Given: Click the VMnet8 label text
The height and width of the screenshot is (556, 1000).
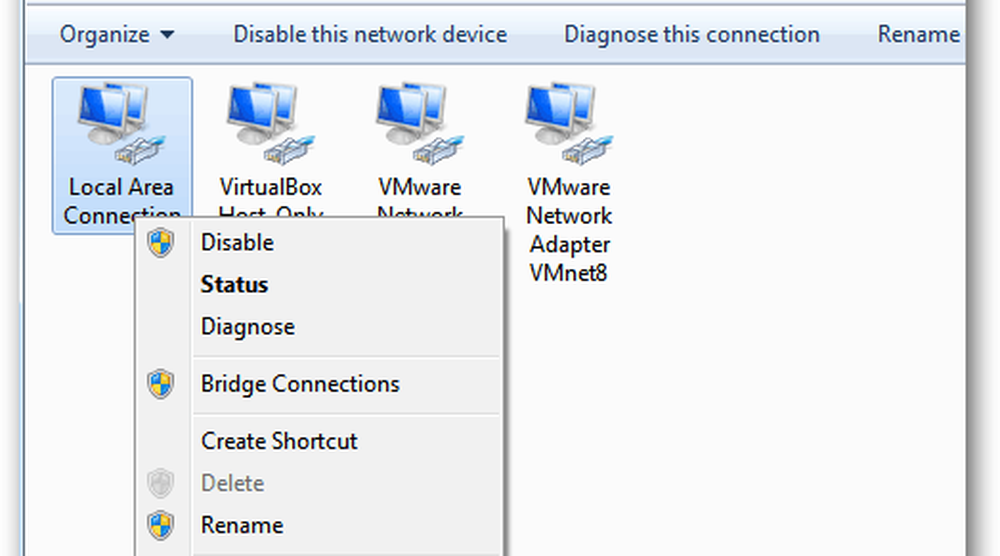Looking at the screenshot, I should click(568, 273).
